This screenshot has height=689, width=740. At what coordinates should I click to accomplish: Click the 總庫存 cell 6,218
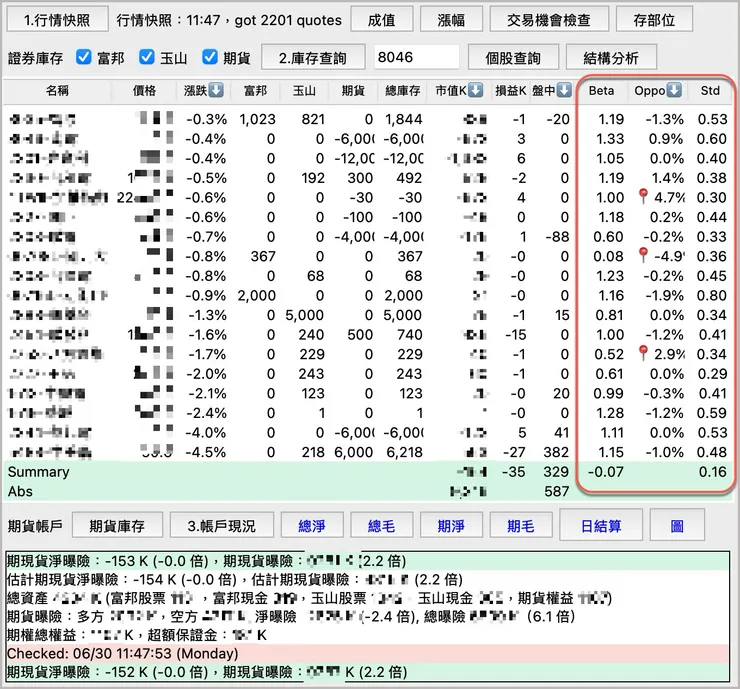(404, 452)
